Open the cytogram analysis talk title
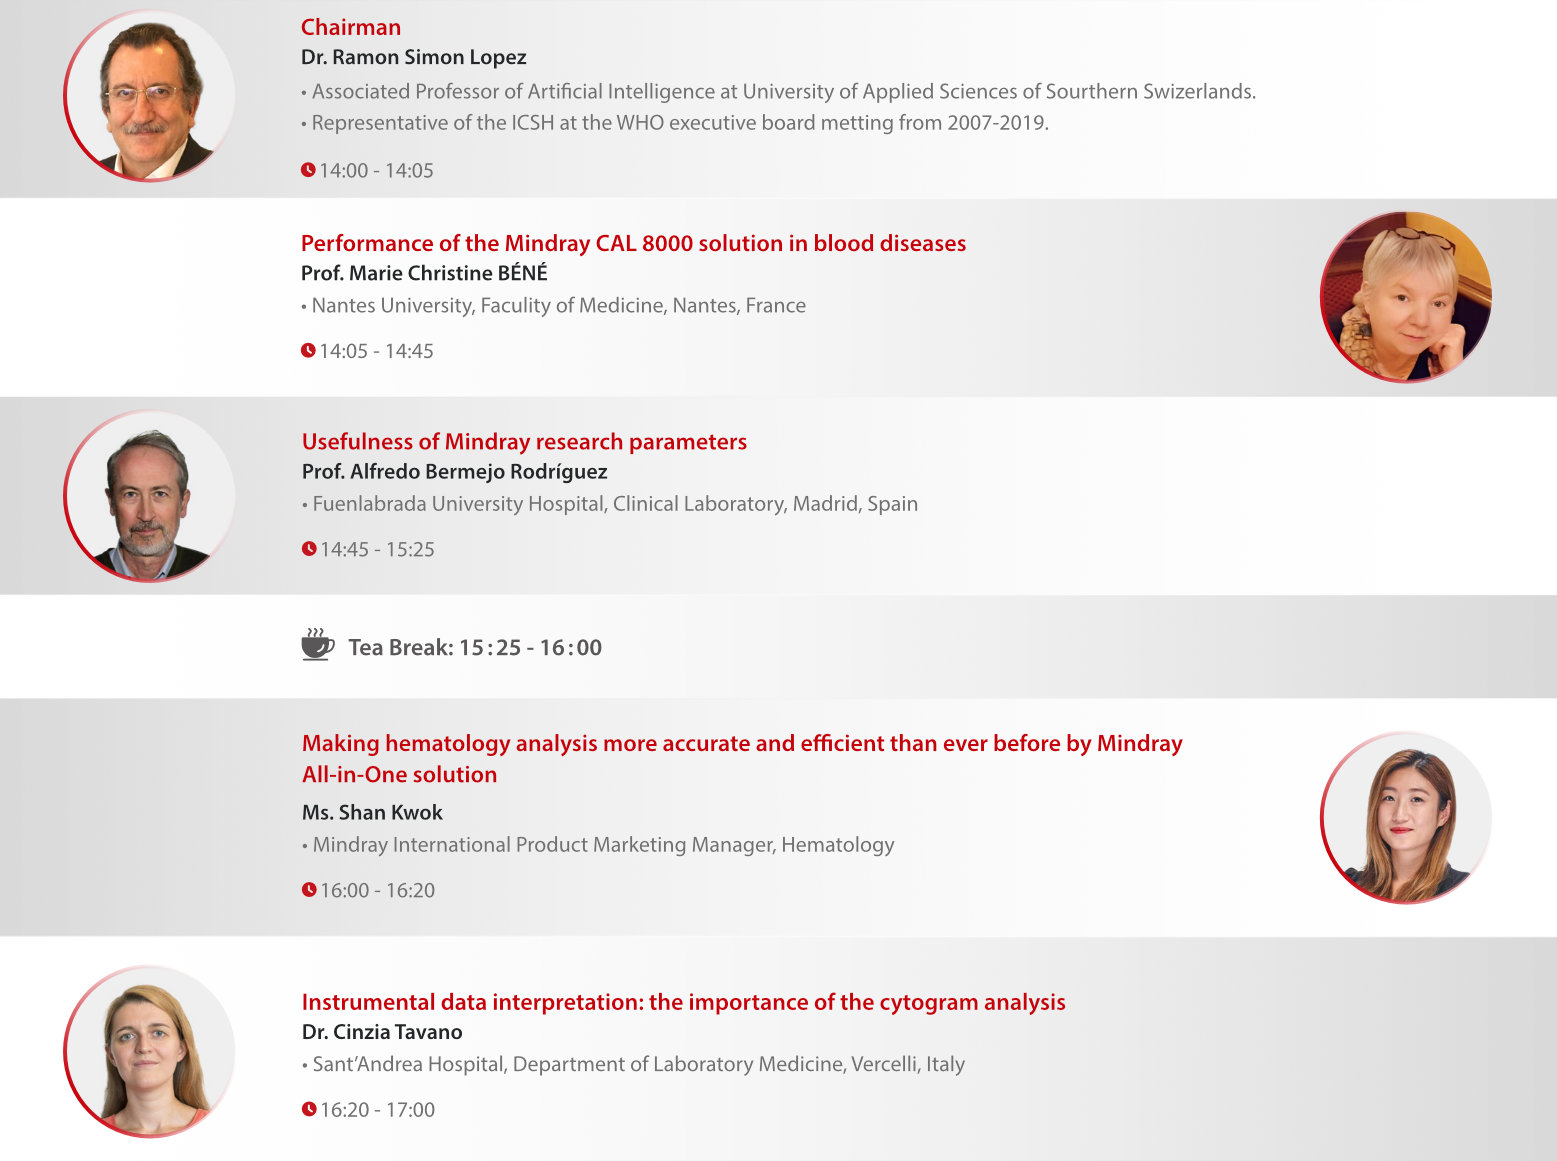The width and height of the screenshot is (1557, 1161). click(683, 1002)
